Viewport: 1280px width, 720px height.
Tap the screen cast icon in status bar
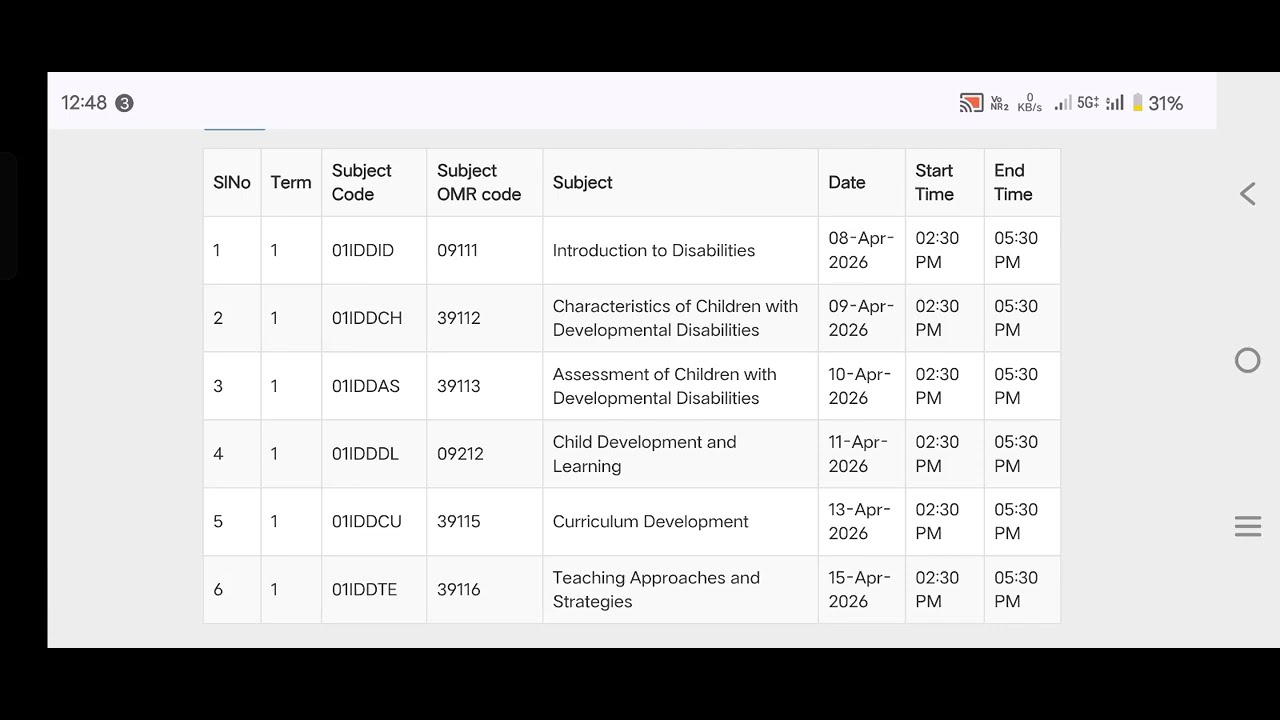point(971,103)
